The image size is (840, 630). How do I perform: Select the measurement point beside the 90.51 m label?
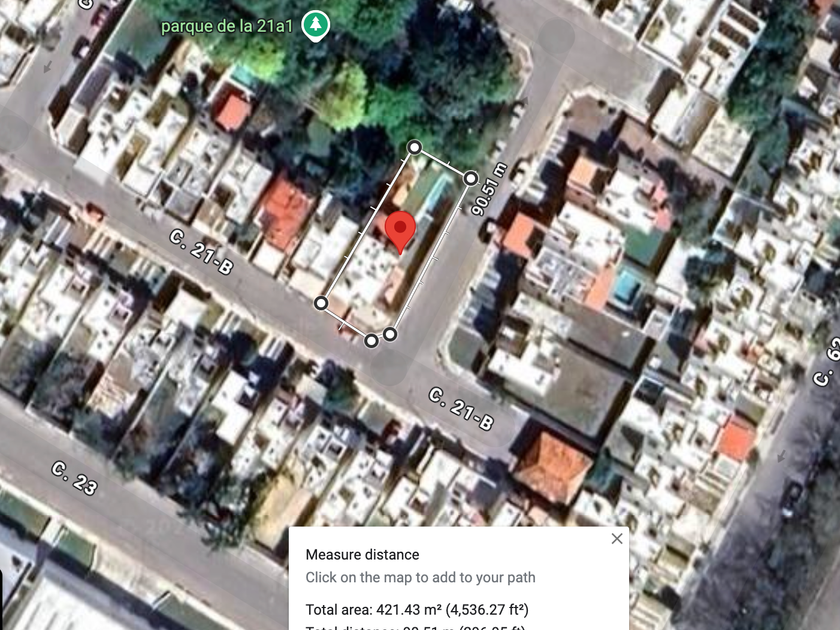tap(470, 178)
